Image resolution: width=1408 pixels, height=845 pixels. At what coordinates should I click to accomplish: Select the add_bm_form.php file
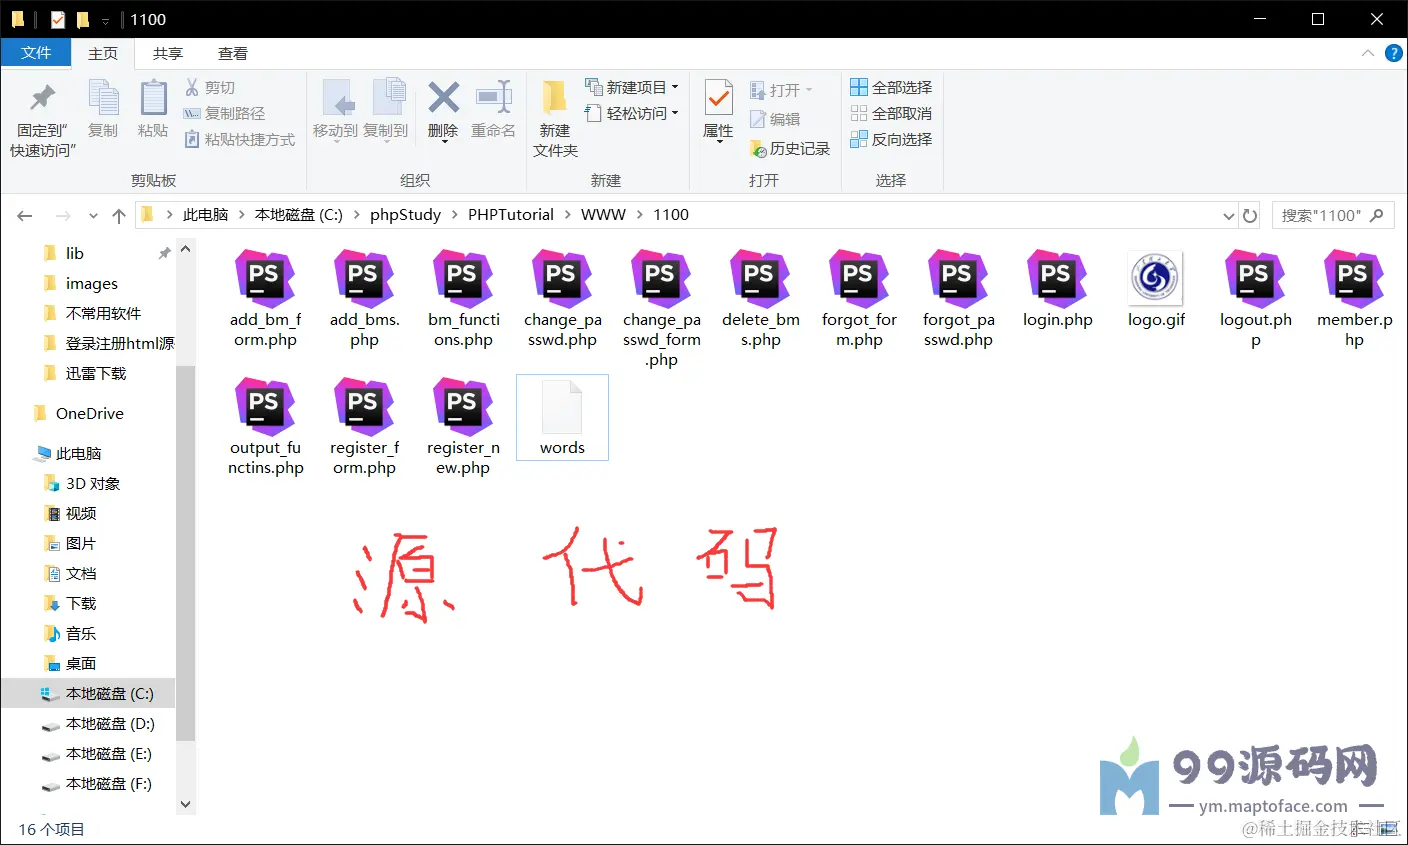click(265, 299)
